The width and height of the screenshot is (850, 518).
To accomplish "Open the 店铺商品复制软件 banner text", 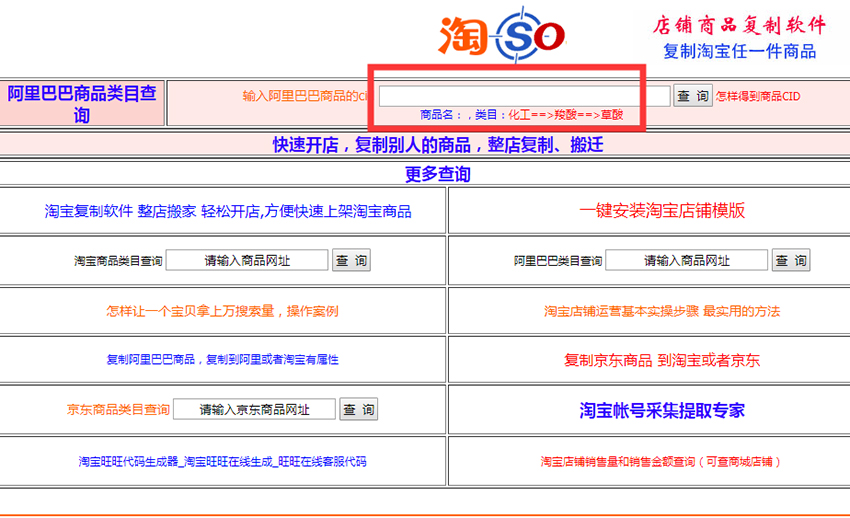I will pyautogui.click(x=739, y=25).
